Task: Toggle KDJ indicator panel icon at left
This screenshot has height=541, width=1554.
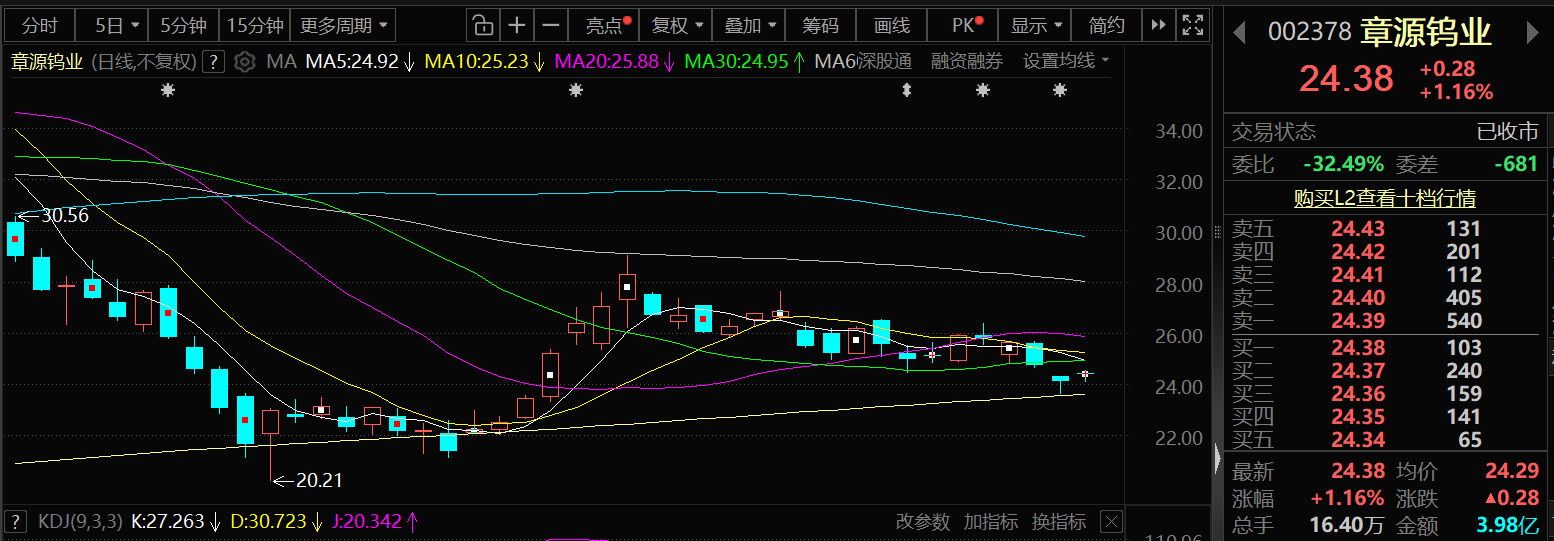Action: pos(15,521)
